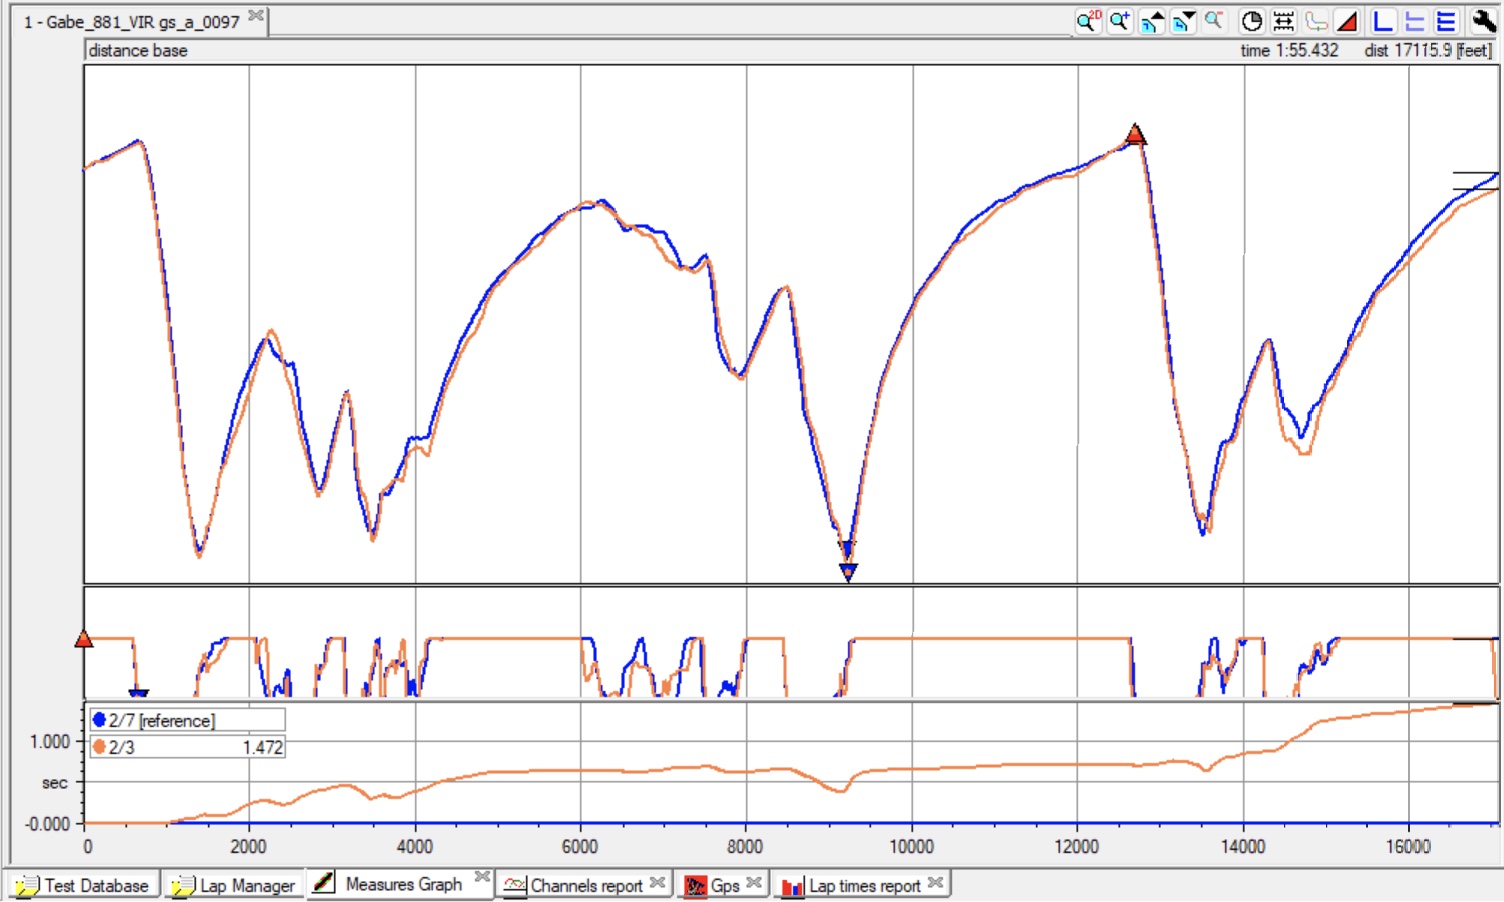Select the light blue stepped axes layout icon
The height and width of the screenshot is (902, 1504).
pos(1415,21)
